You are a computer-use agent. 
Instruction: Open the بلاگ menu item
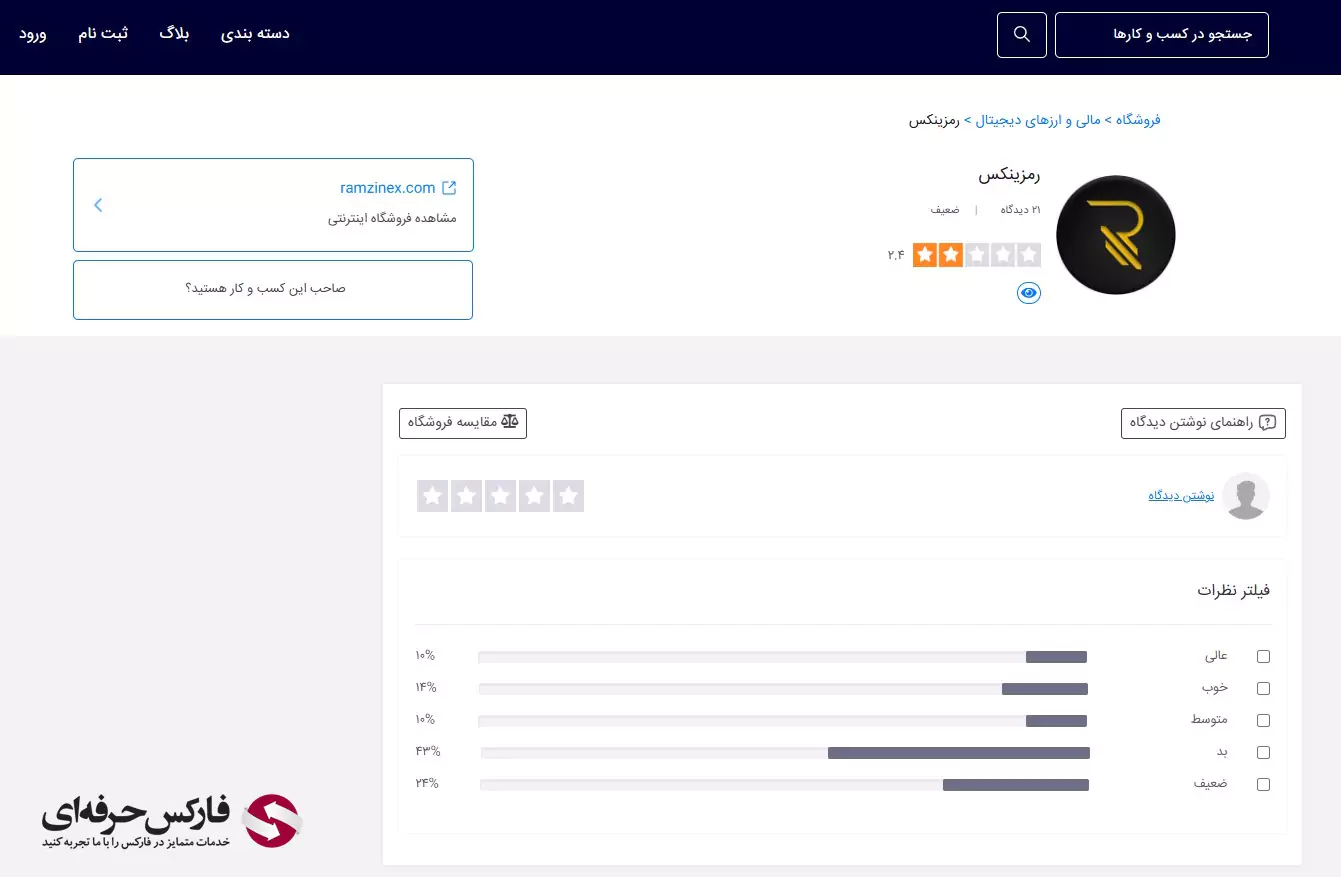pos(174,33)
